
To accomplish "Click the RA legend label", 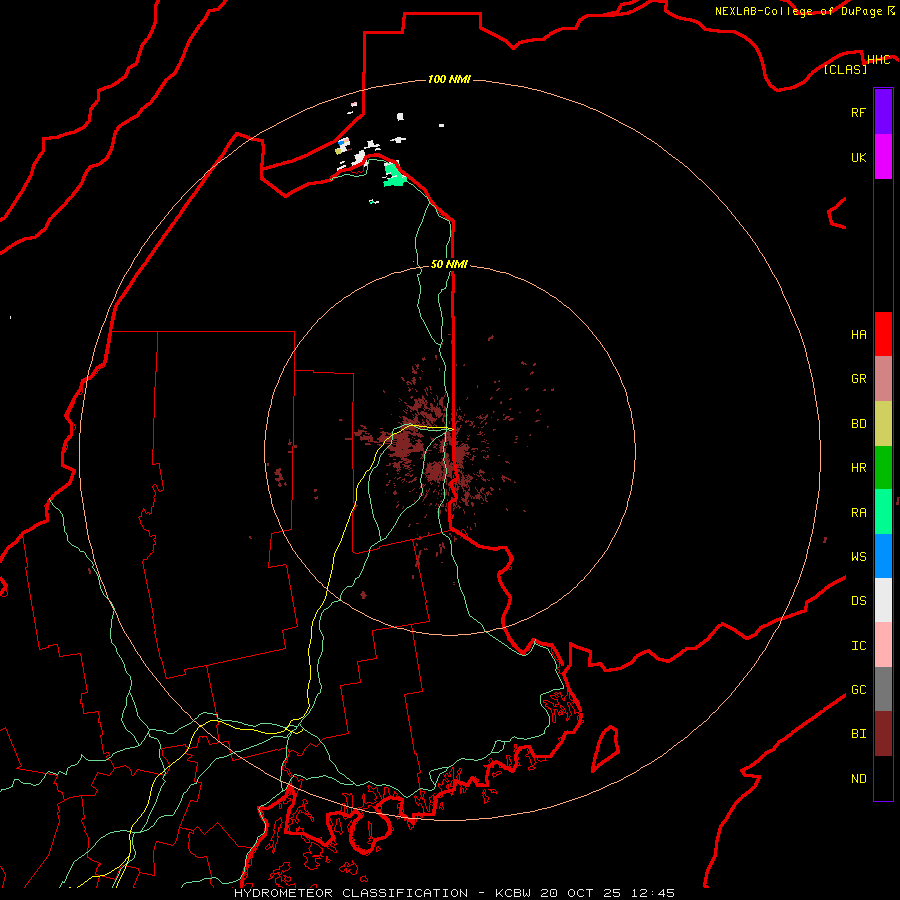I will (x=858, y=513).
